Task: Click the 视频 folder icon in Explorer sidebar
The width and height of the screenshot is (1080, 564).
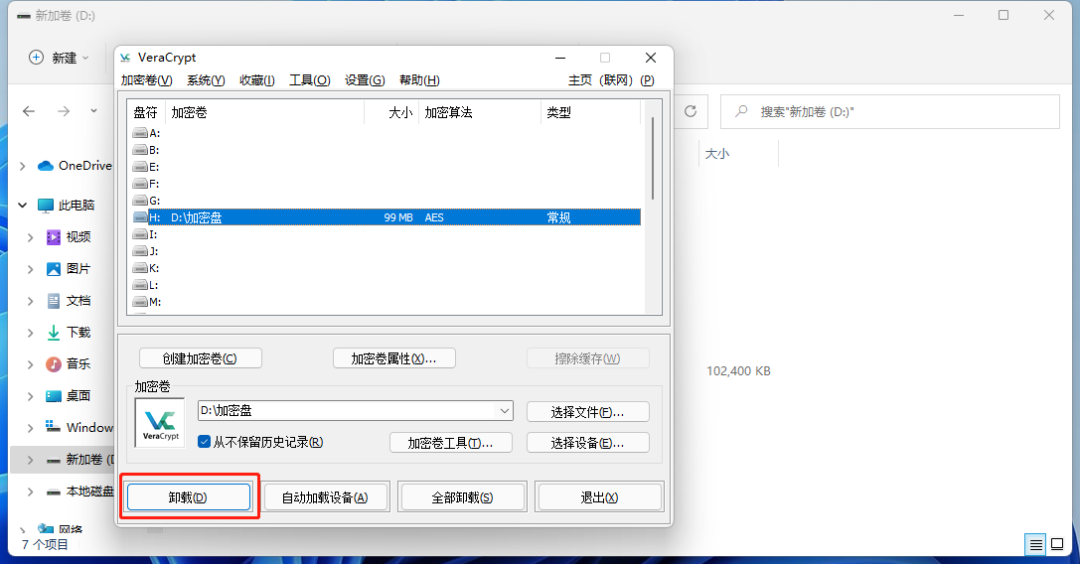Action: [53, 237]
